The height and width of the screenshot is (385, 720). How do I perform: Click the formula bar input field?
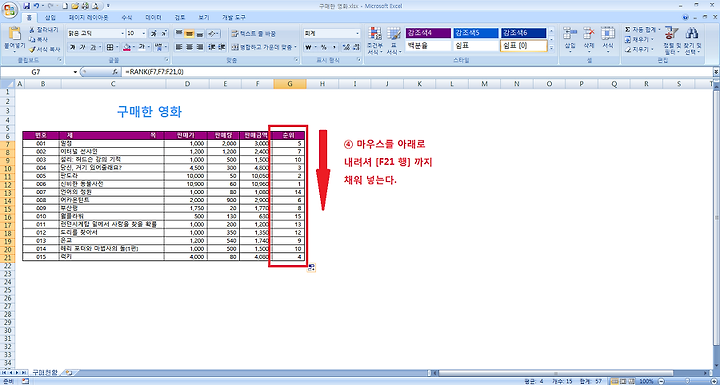418,72
